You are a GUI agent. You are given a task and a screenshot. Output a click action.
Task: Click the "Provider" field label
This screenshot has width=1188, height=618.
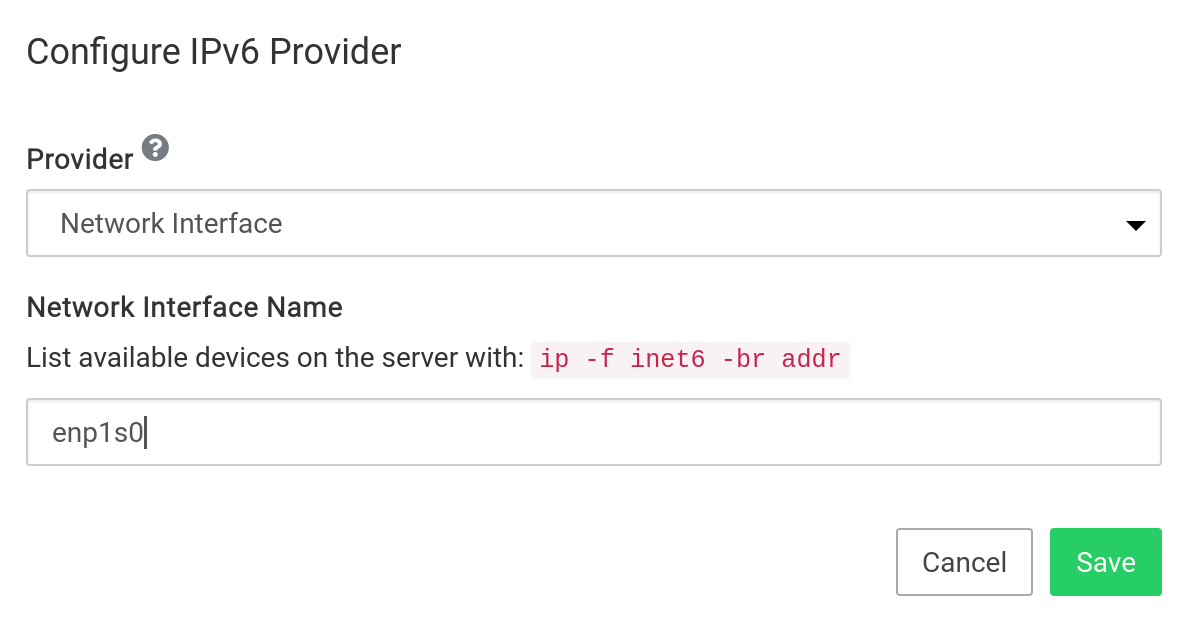pyautogui.click(x=79, y=159)
